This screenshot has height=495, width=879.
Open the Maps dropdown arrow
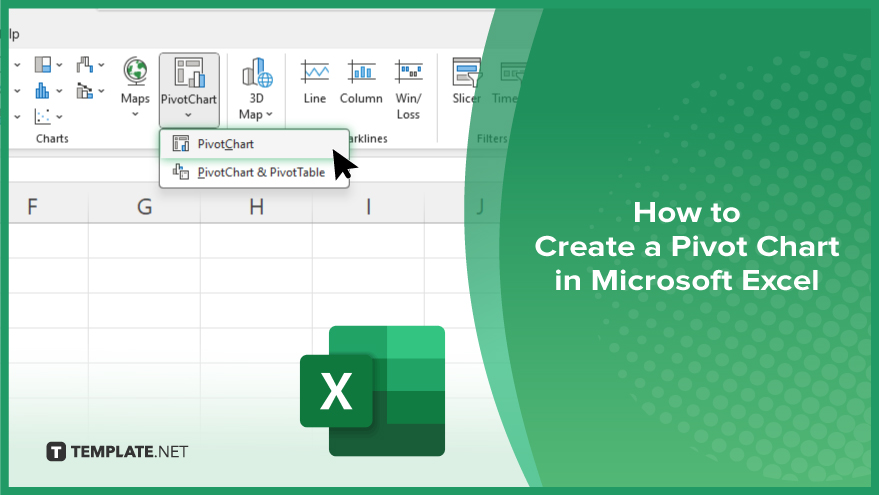pos(135,114)
